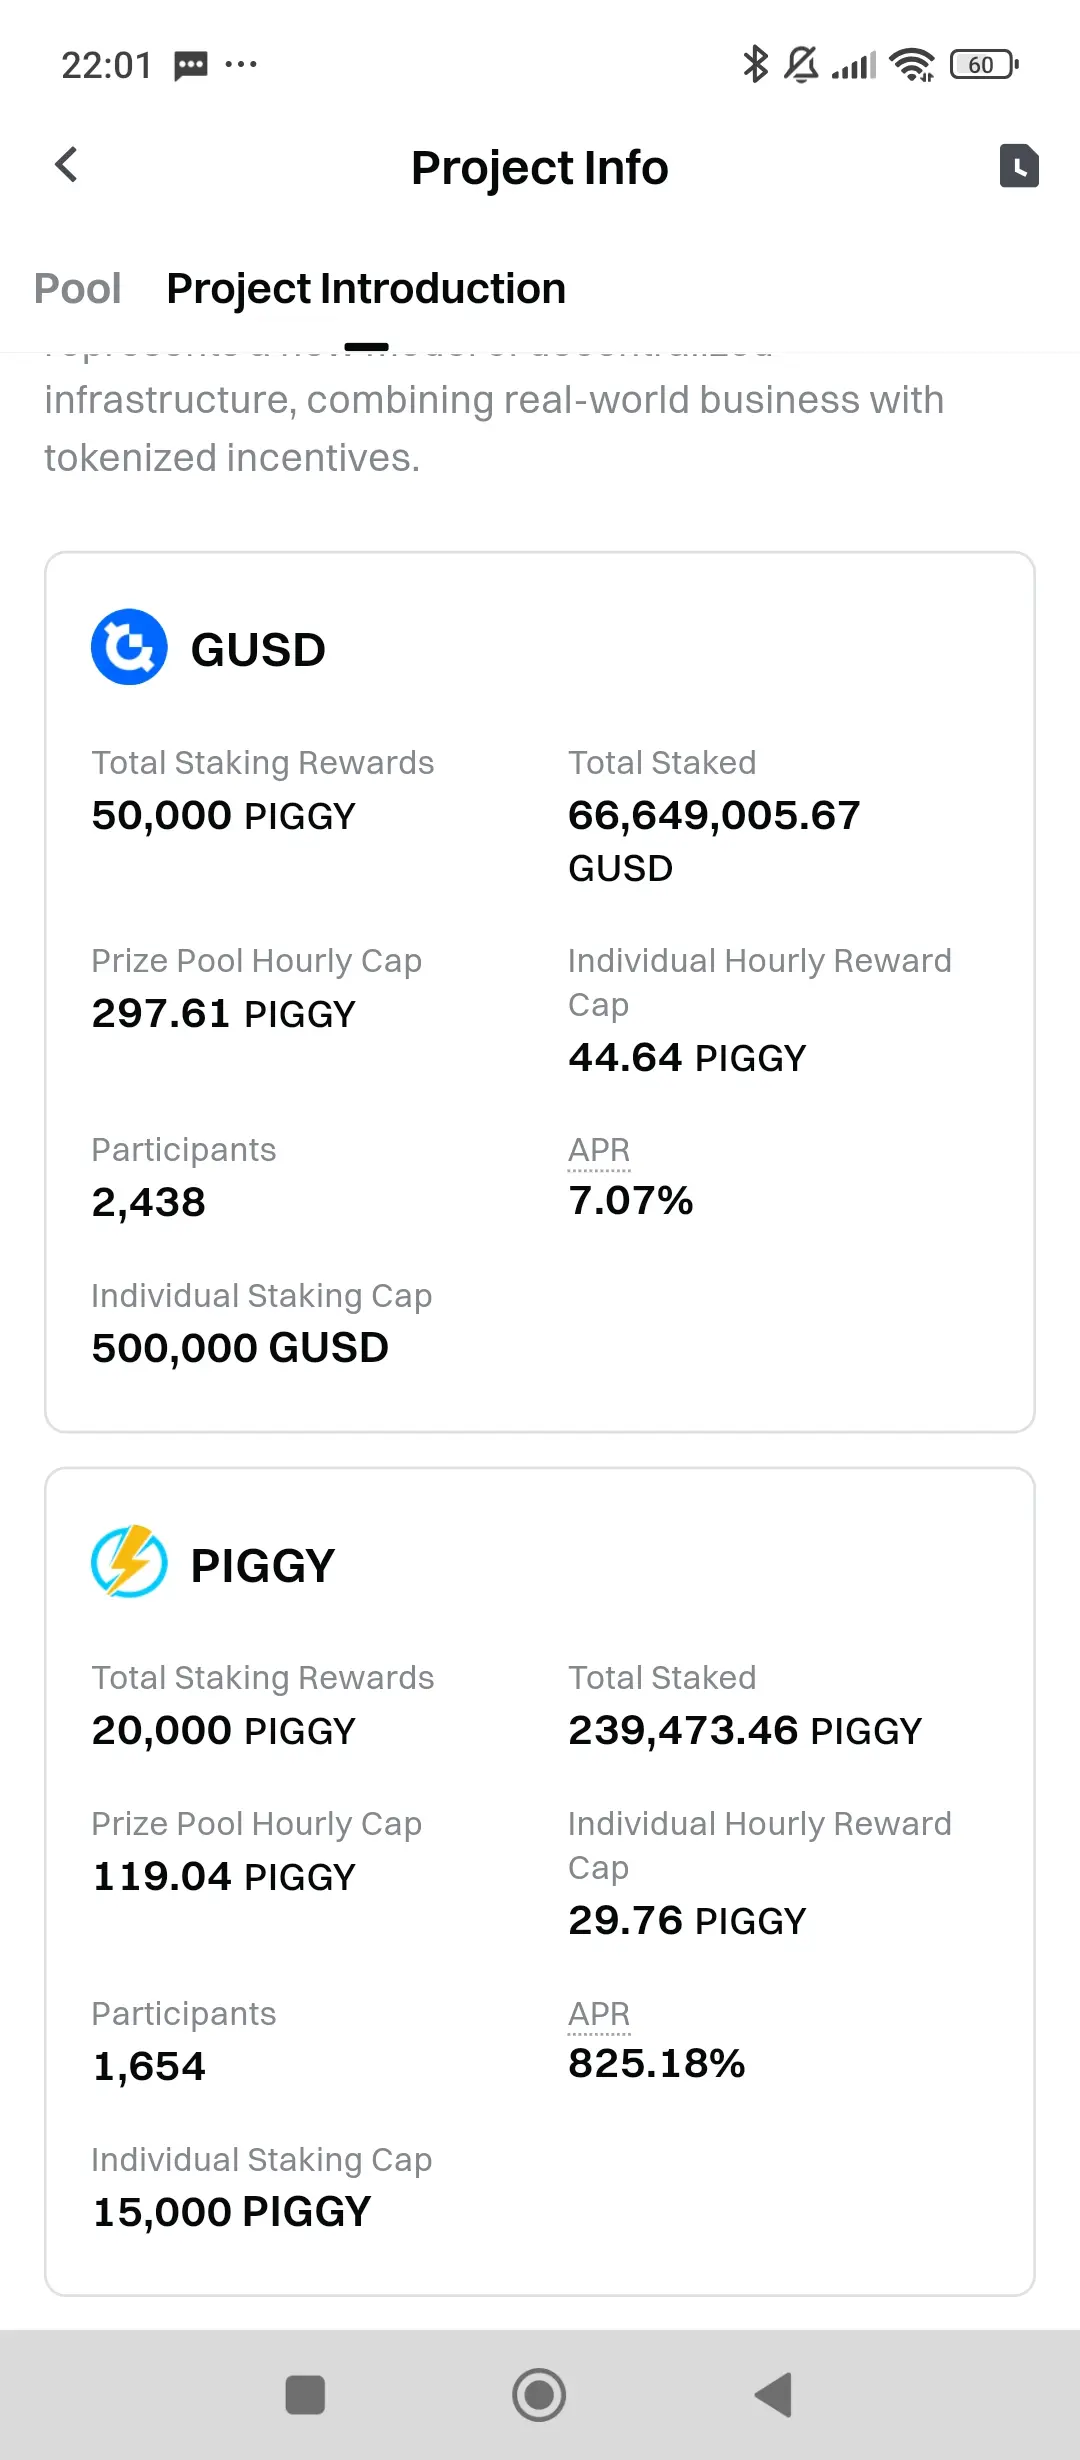Screen dimensions: 1080x2460
Task: Tap the Bluetooth status icon
Action: coord(755,65)
